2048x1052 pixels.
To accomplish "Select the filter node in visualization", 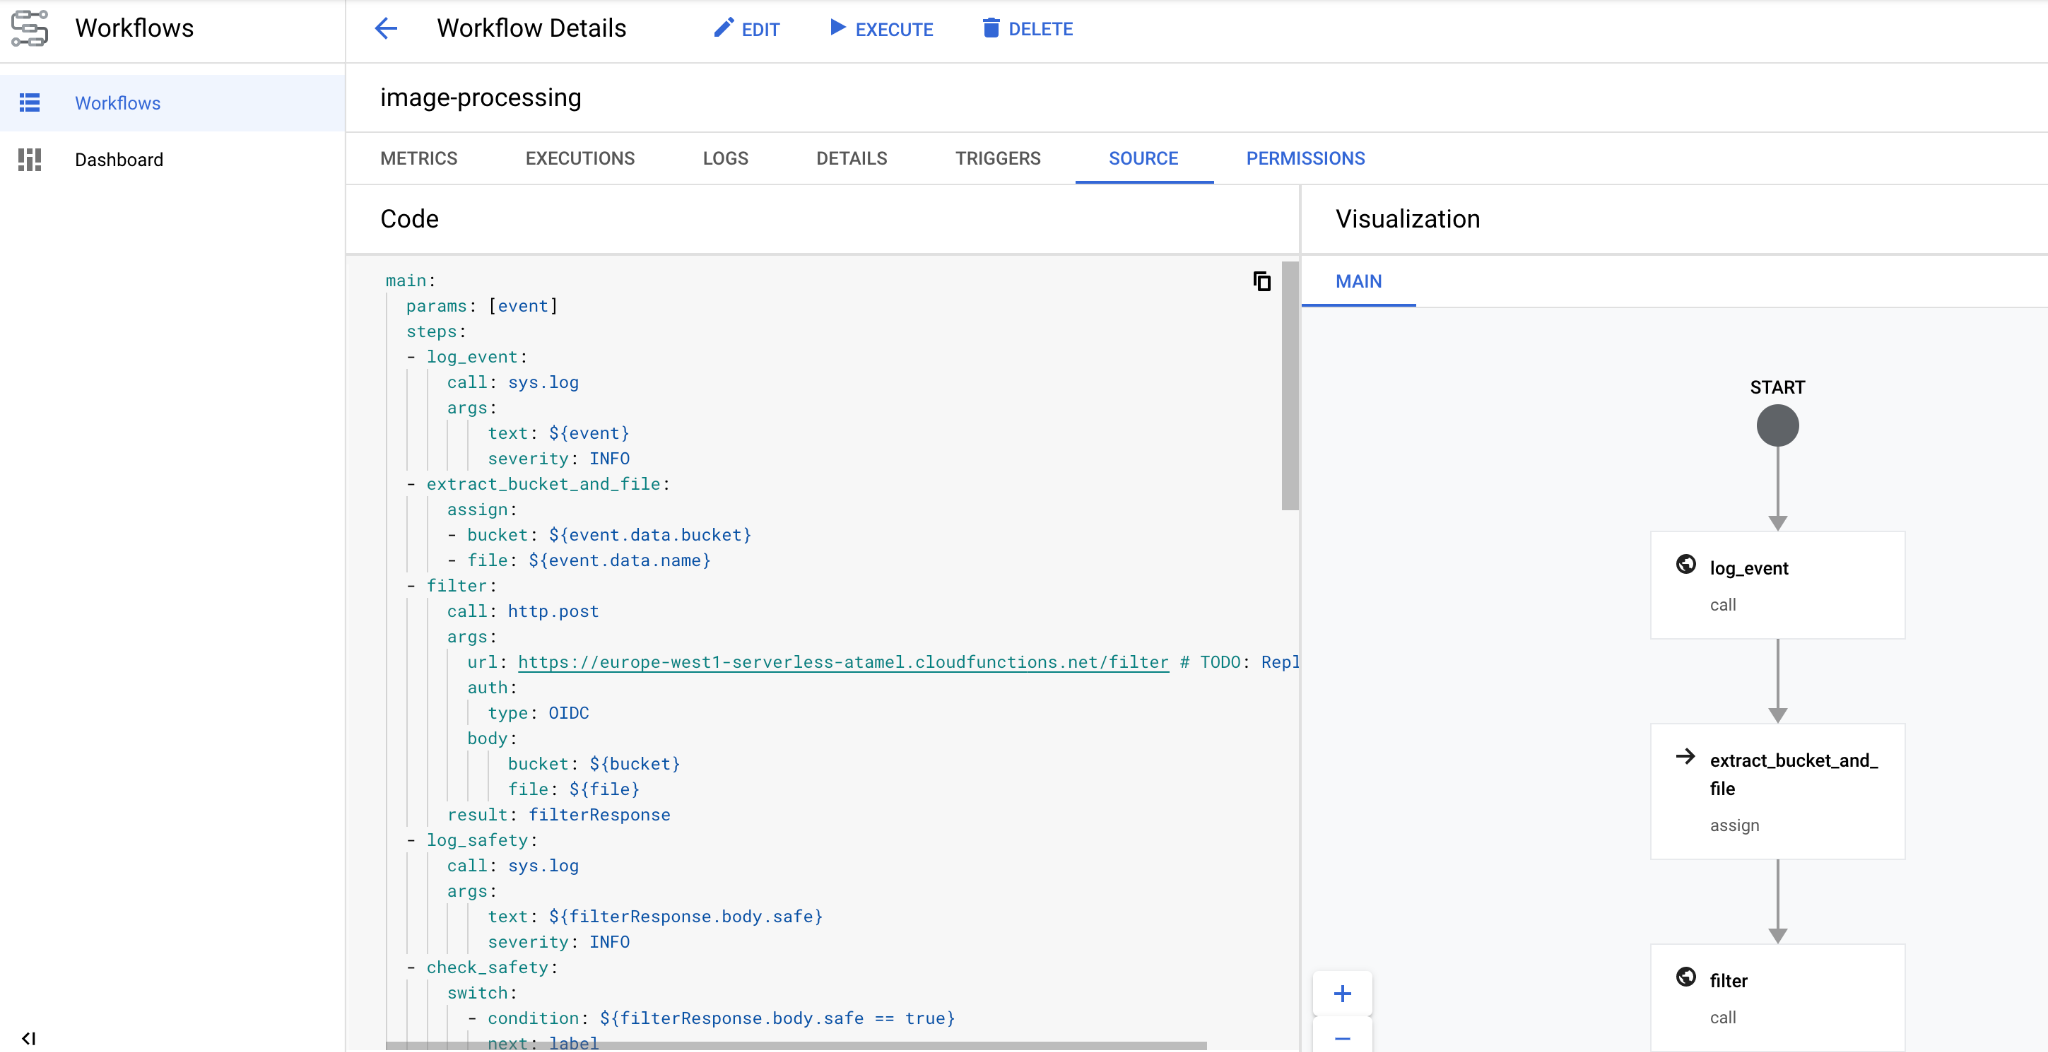I will [x=1777, y=996].
